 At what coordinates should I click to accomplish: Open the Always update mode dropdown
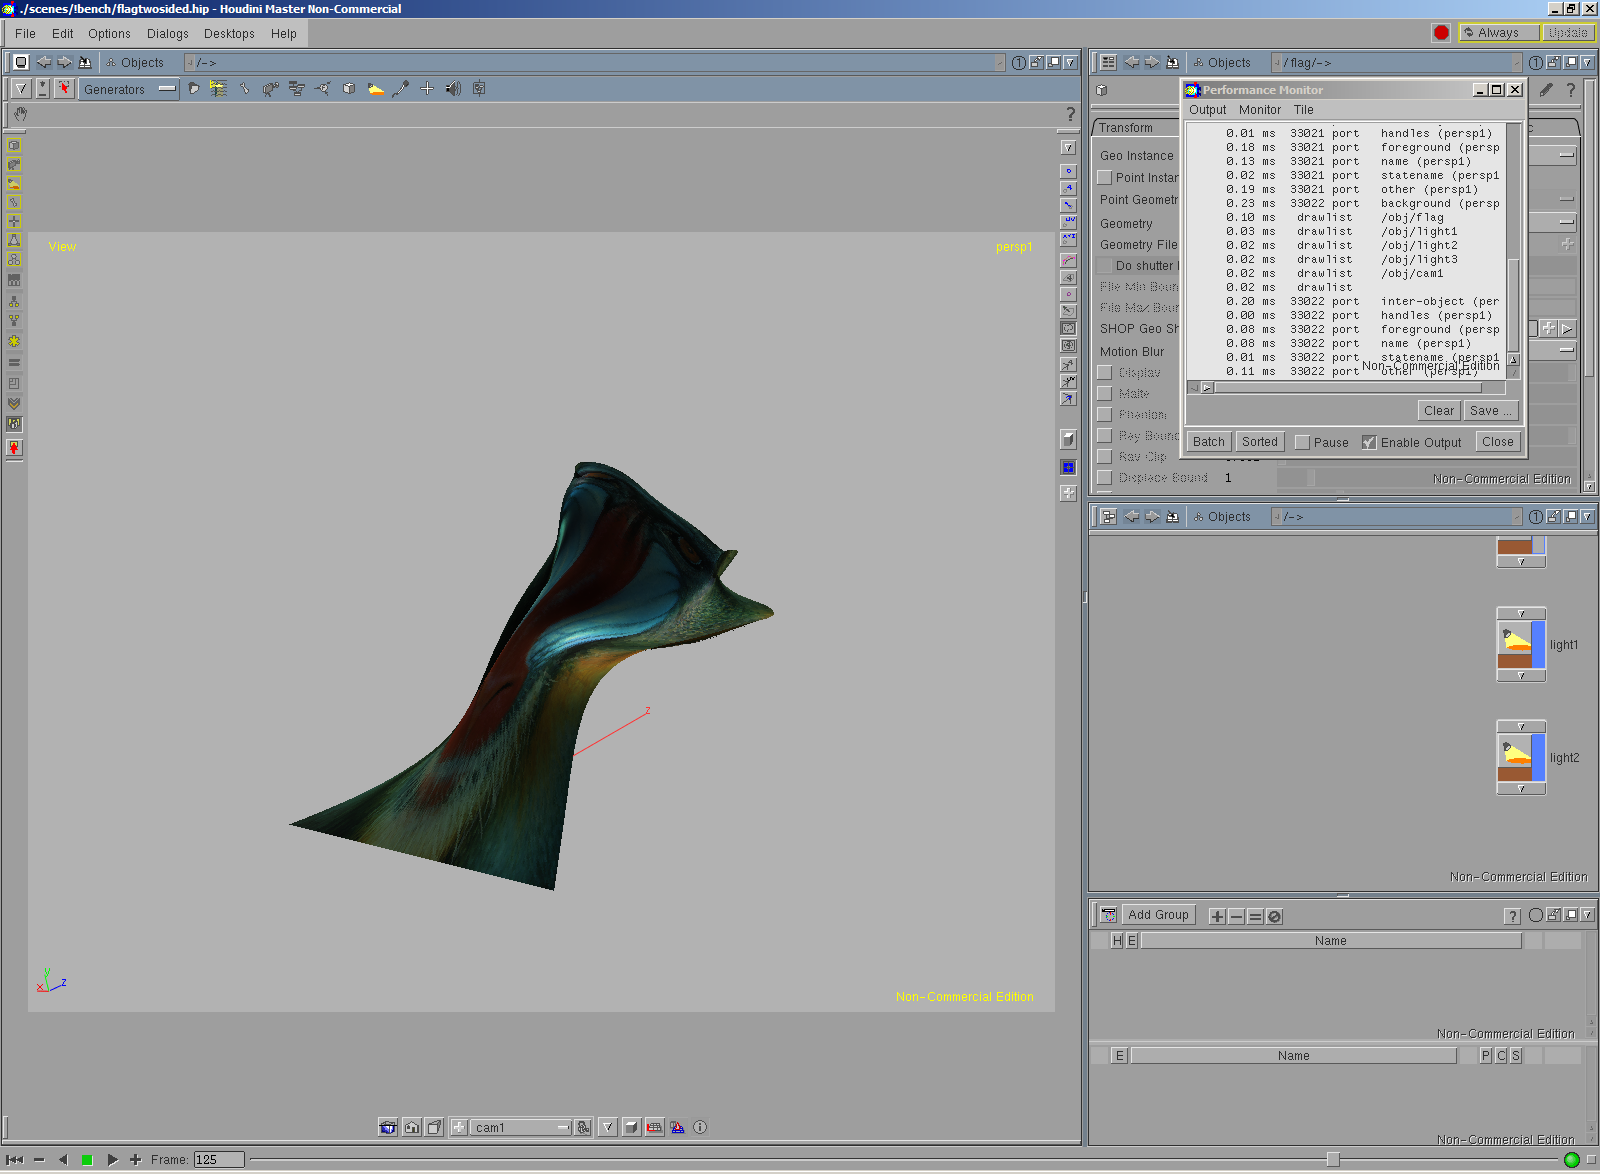pos(1498,33)
